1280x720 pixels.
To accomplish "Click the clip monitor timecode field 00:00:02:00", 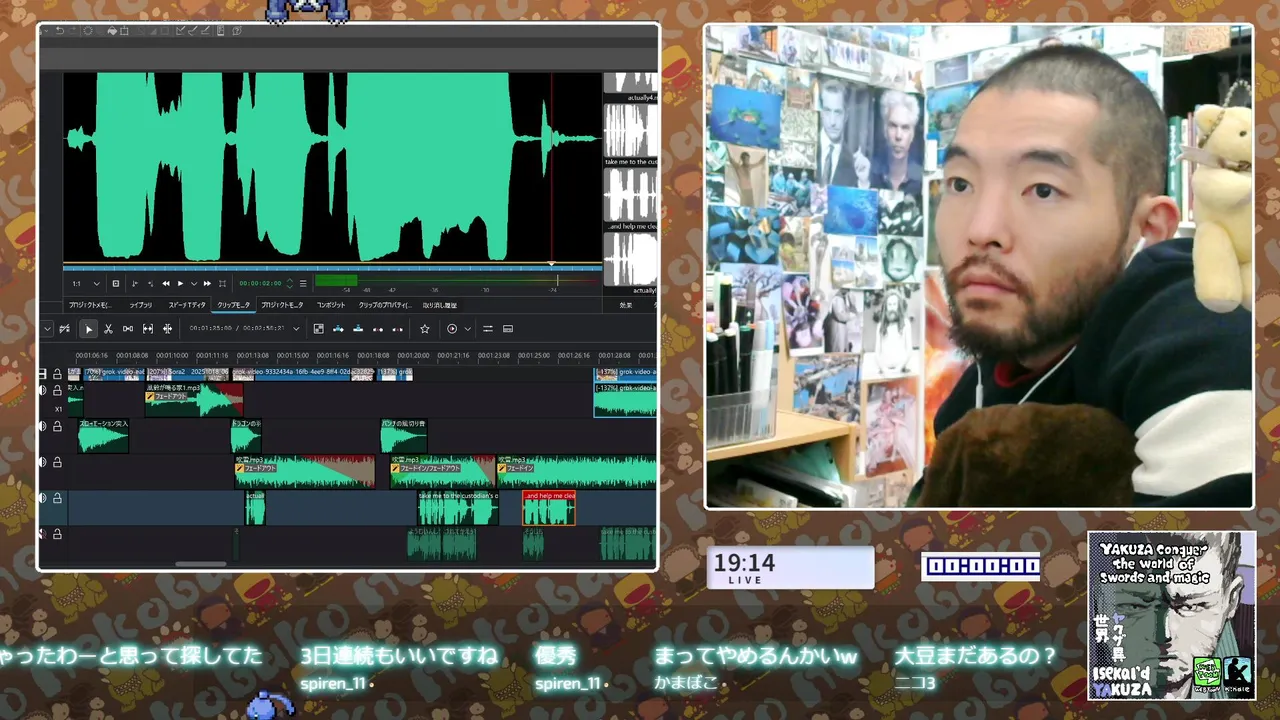I will 260,283.
